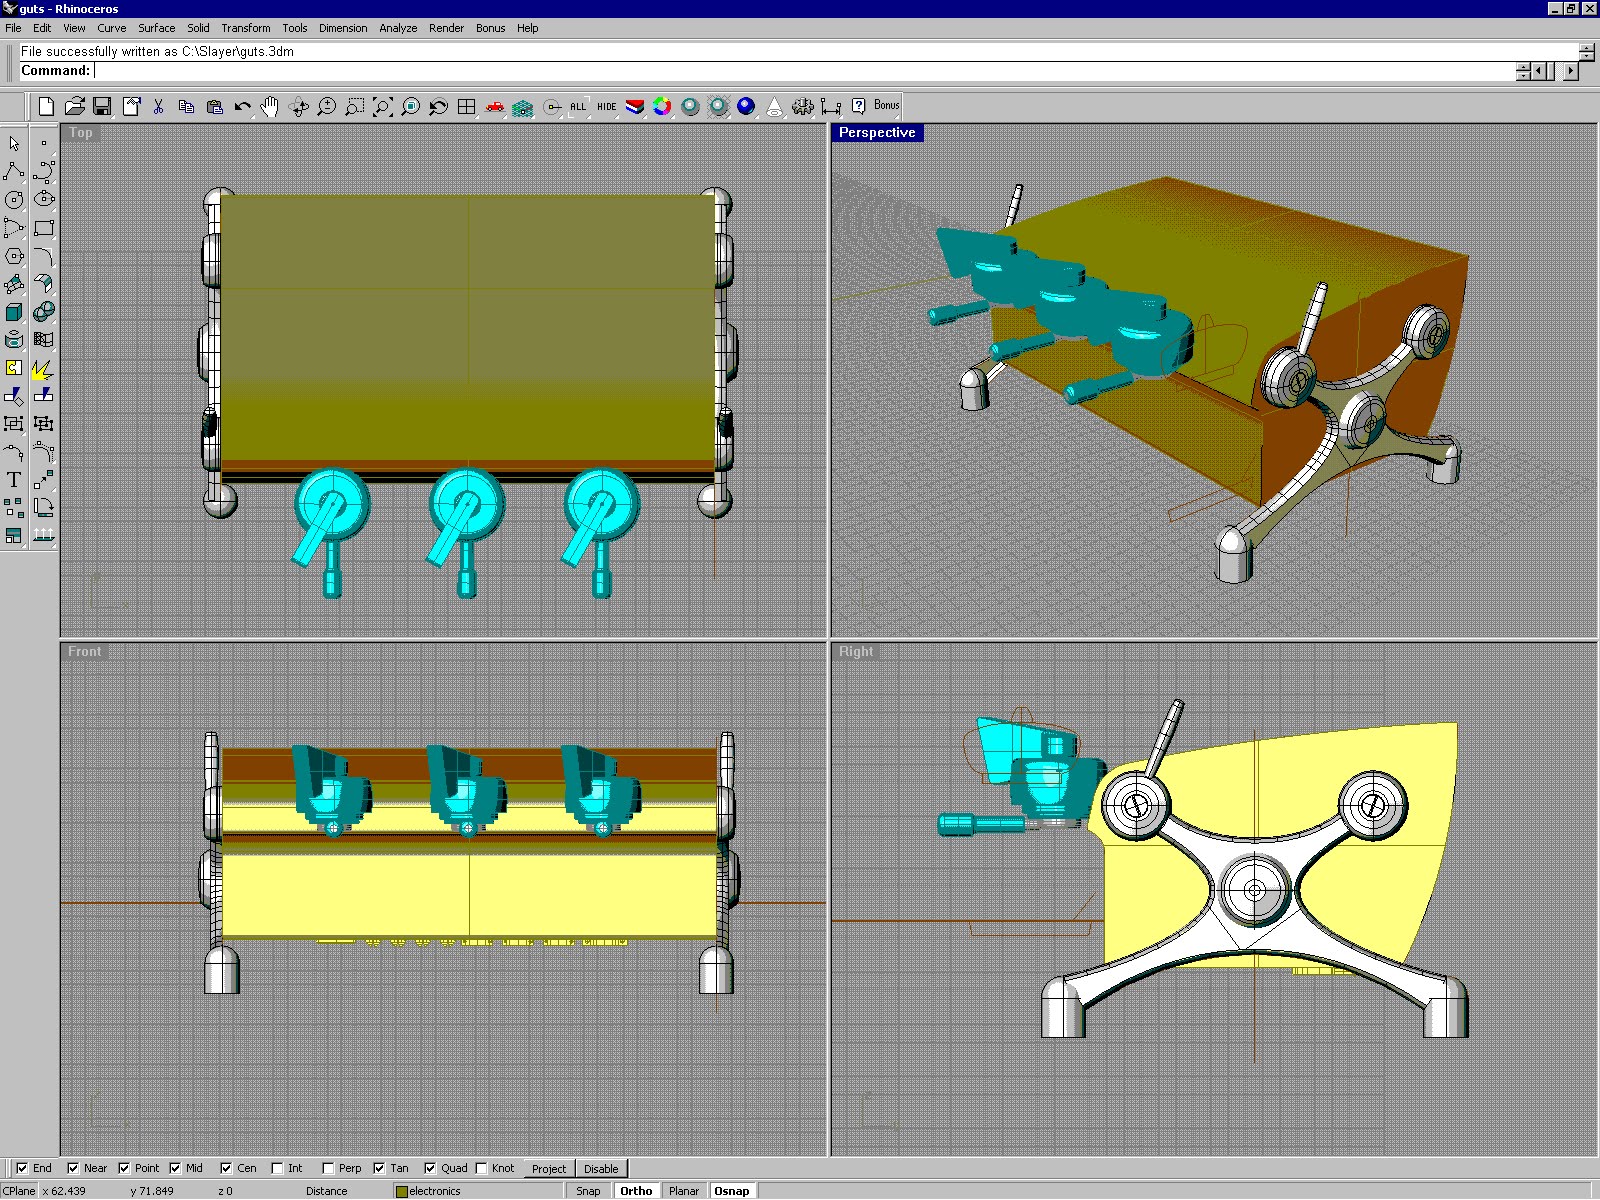Viewport: 1600px width, 1200px height.
Task: Activate the Pan view tool
Action: click(x=270, y=105)
